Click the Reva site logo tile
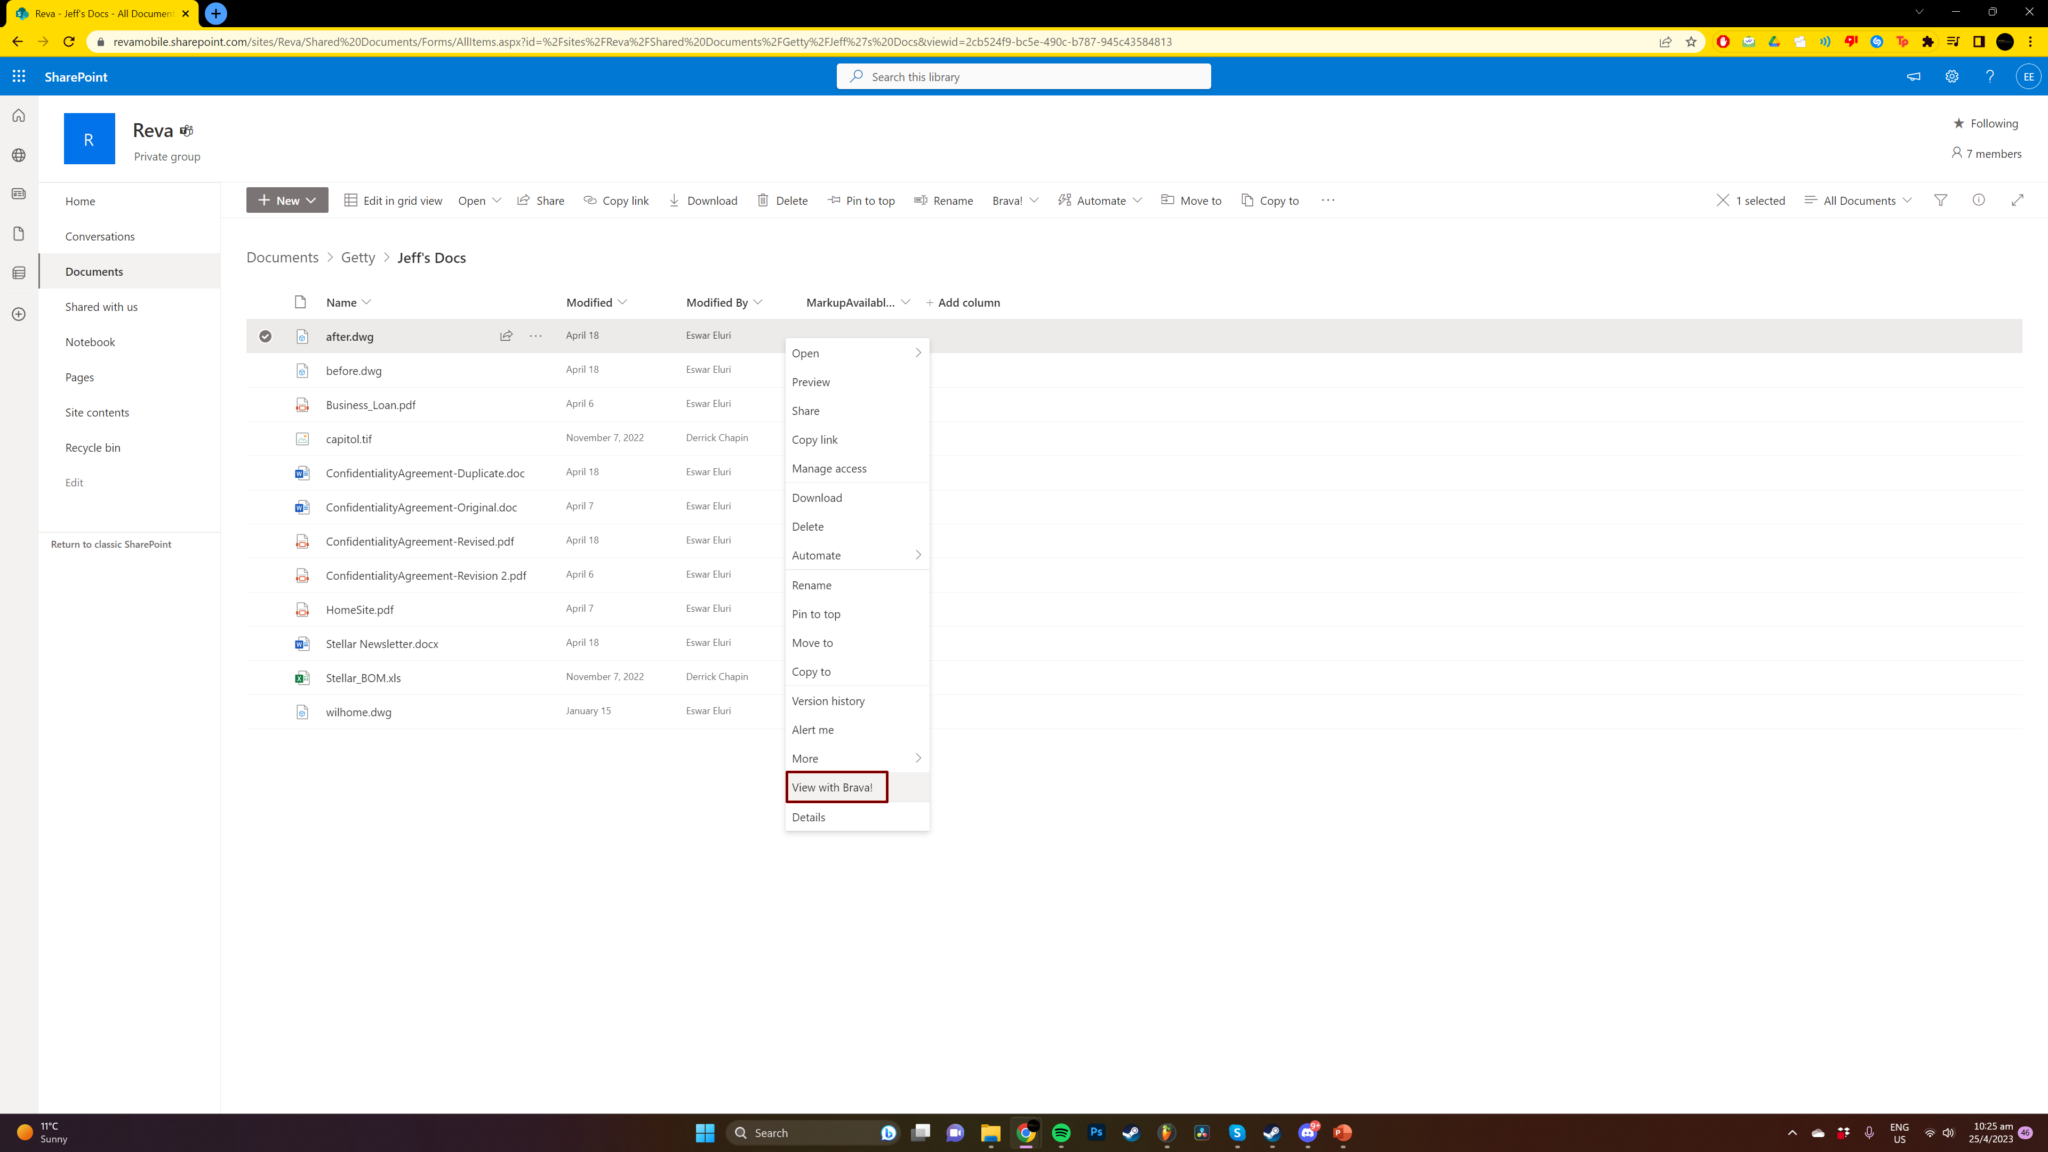 click(x=89, y=139)
